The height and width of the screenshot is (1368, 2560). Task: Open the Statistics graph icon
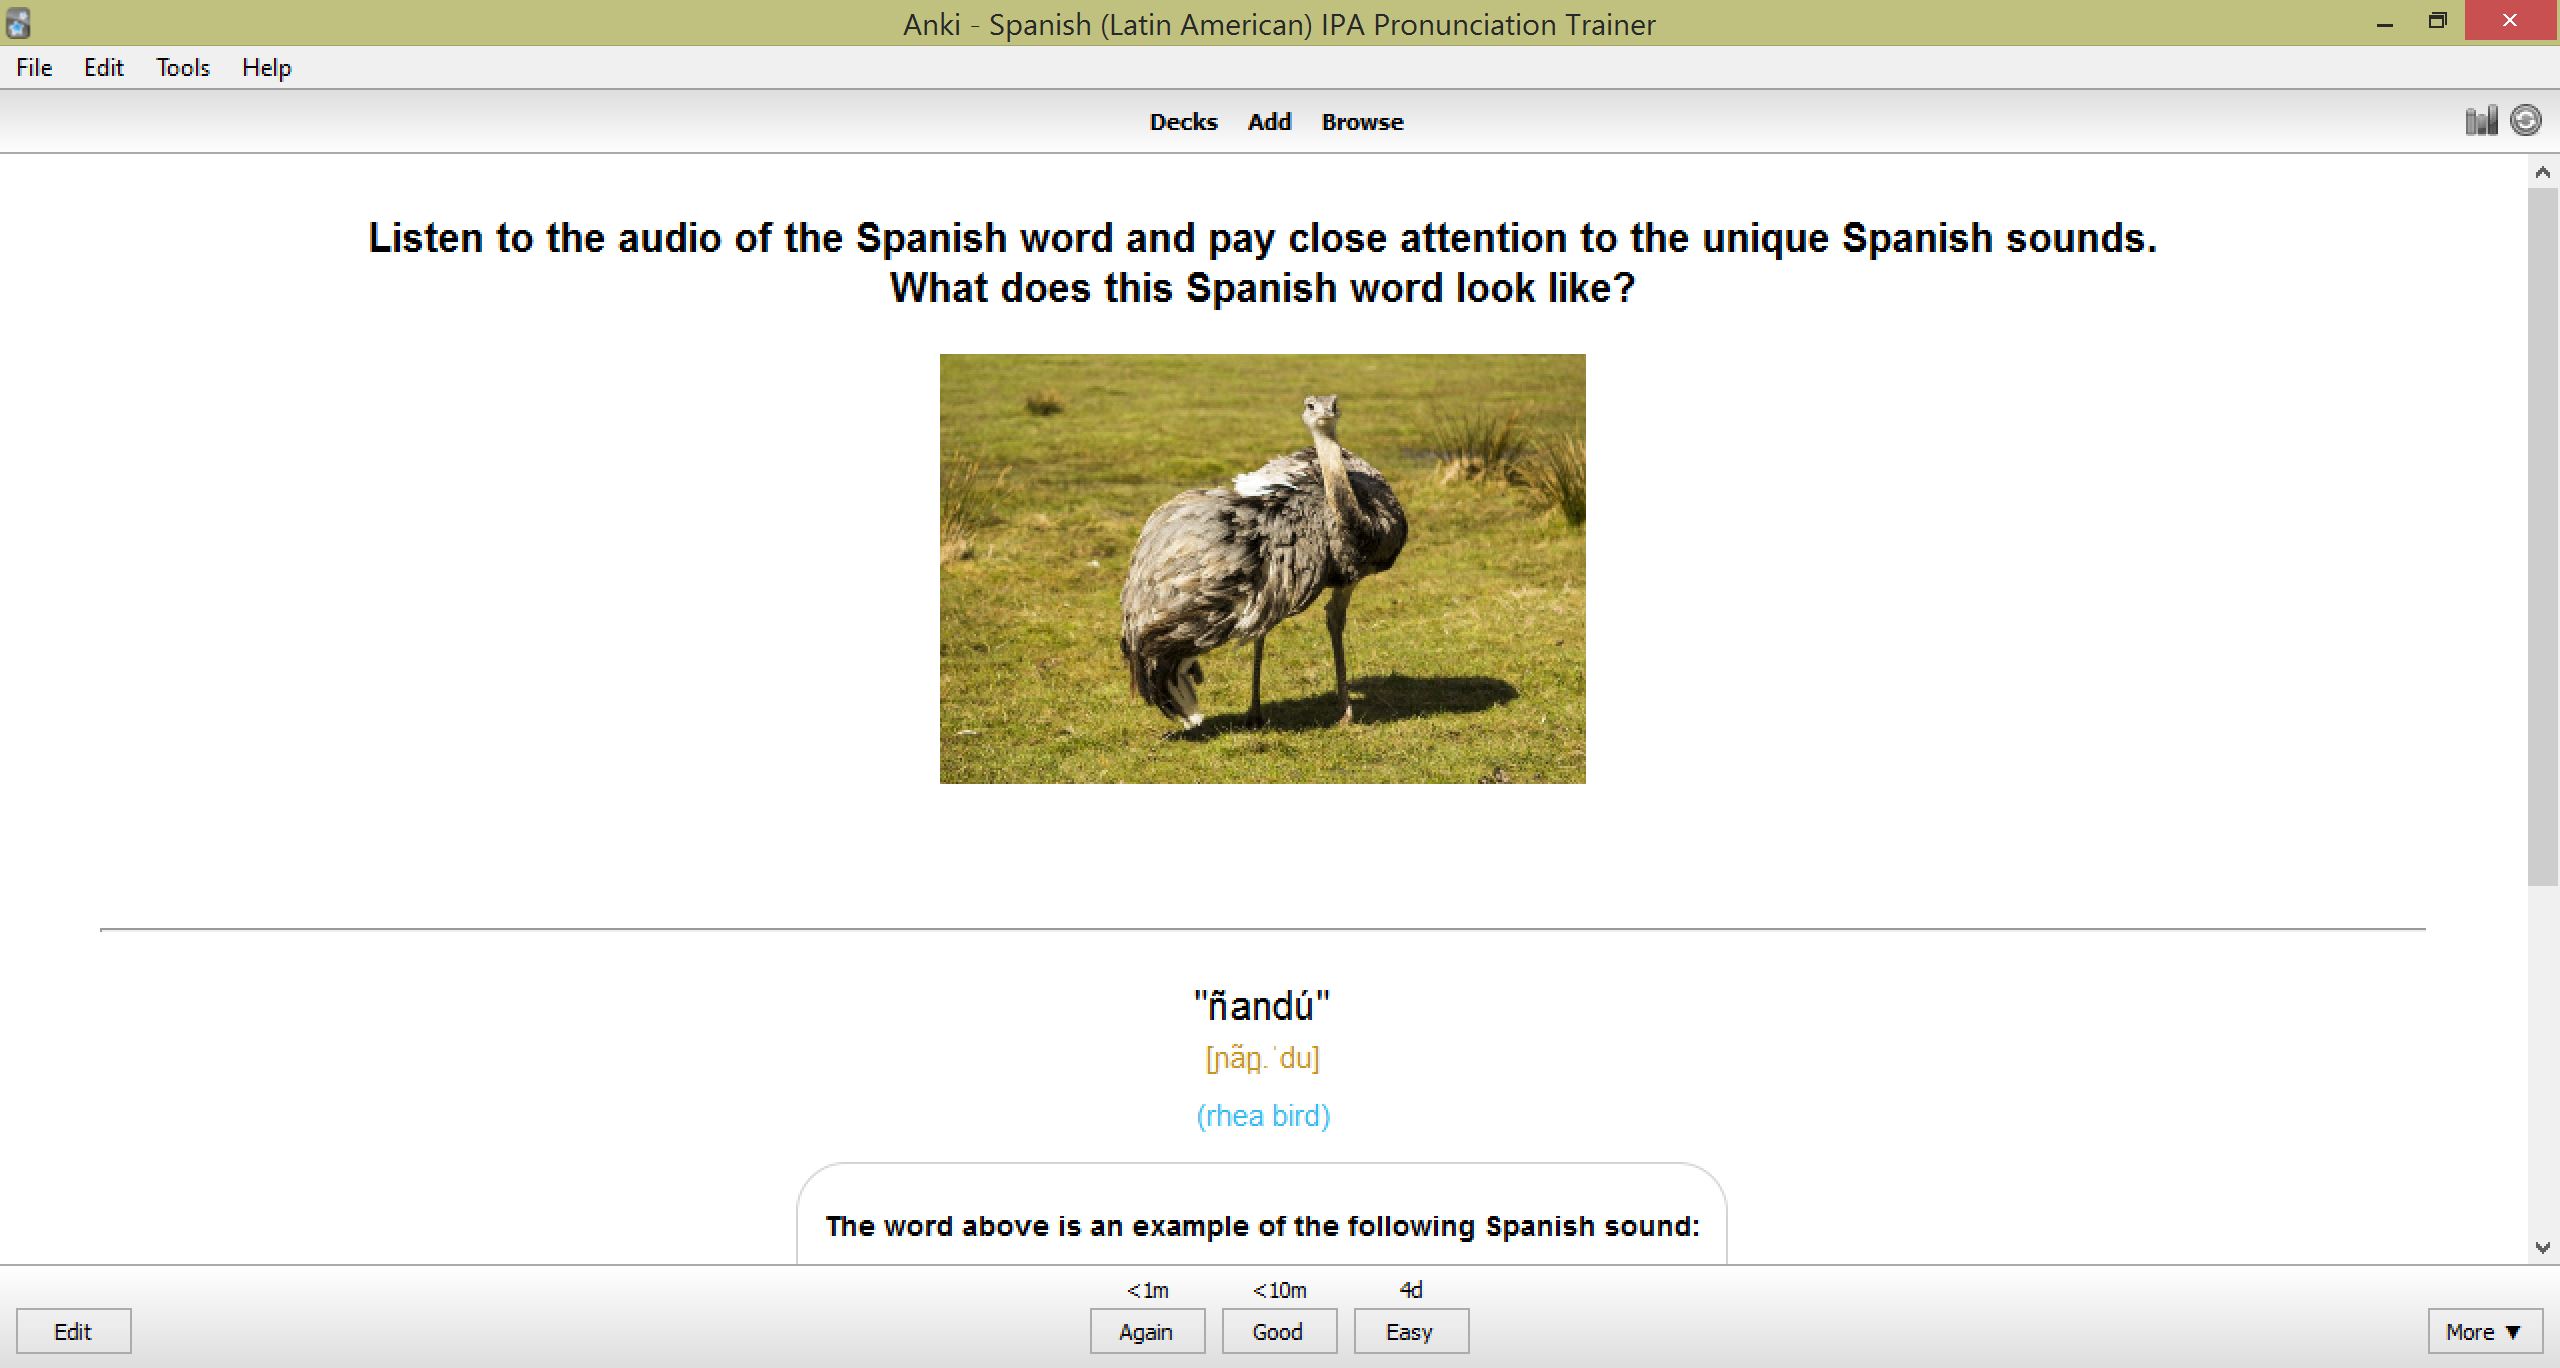click(2481, 121)
